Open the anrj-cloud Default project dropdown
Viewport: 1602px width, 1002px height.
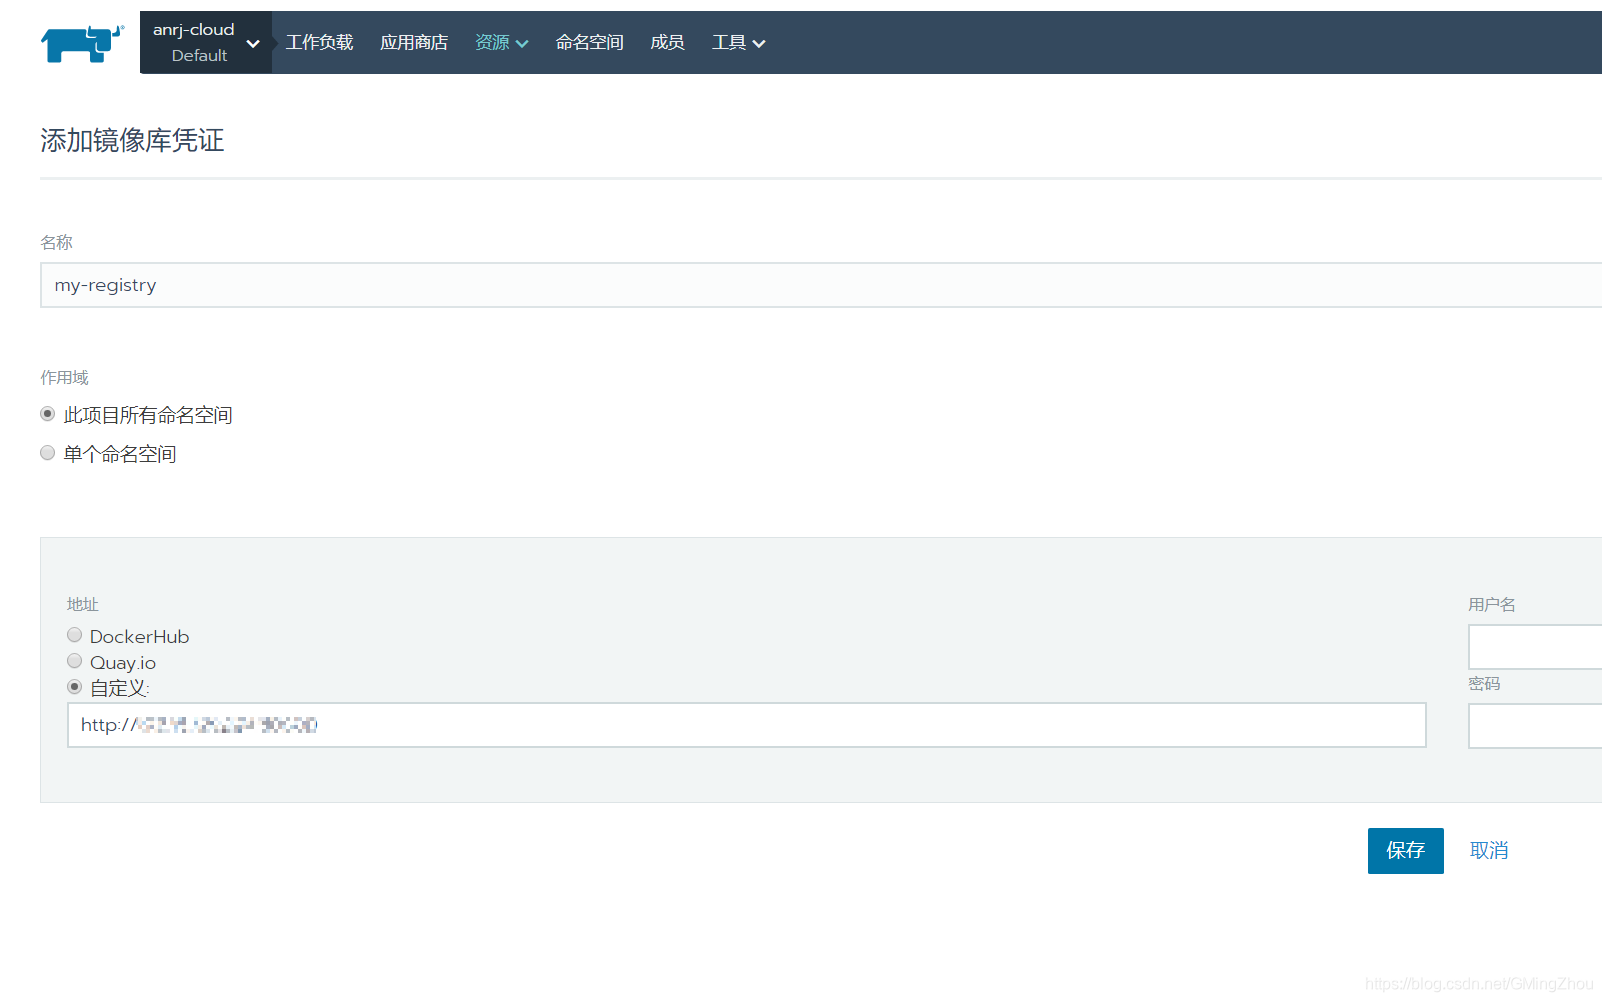[x=206, y=42]
